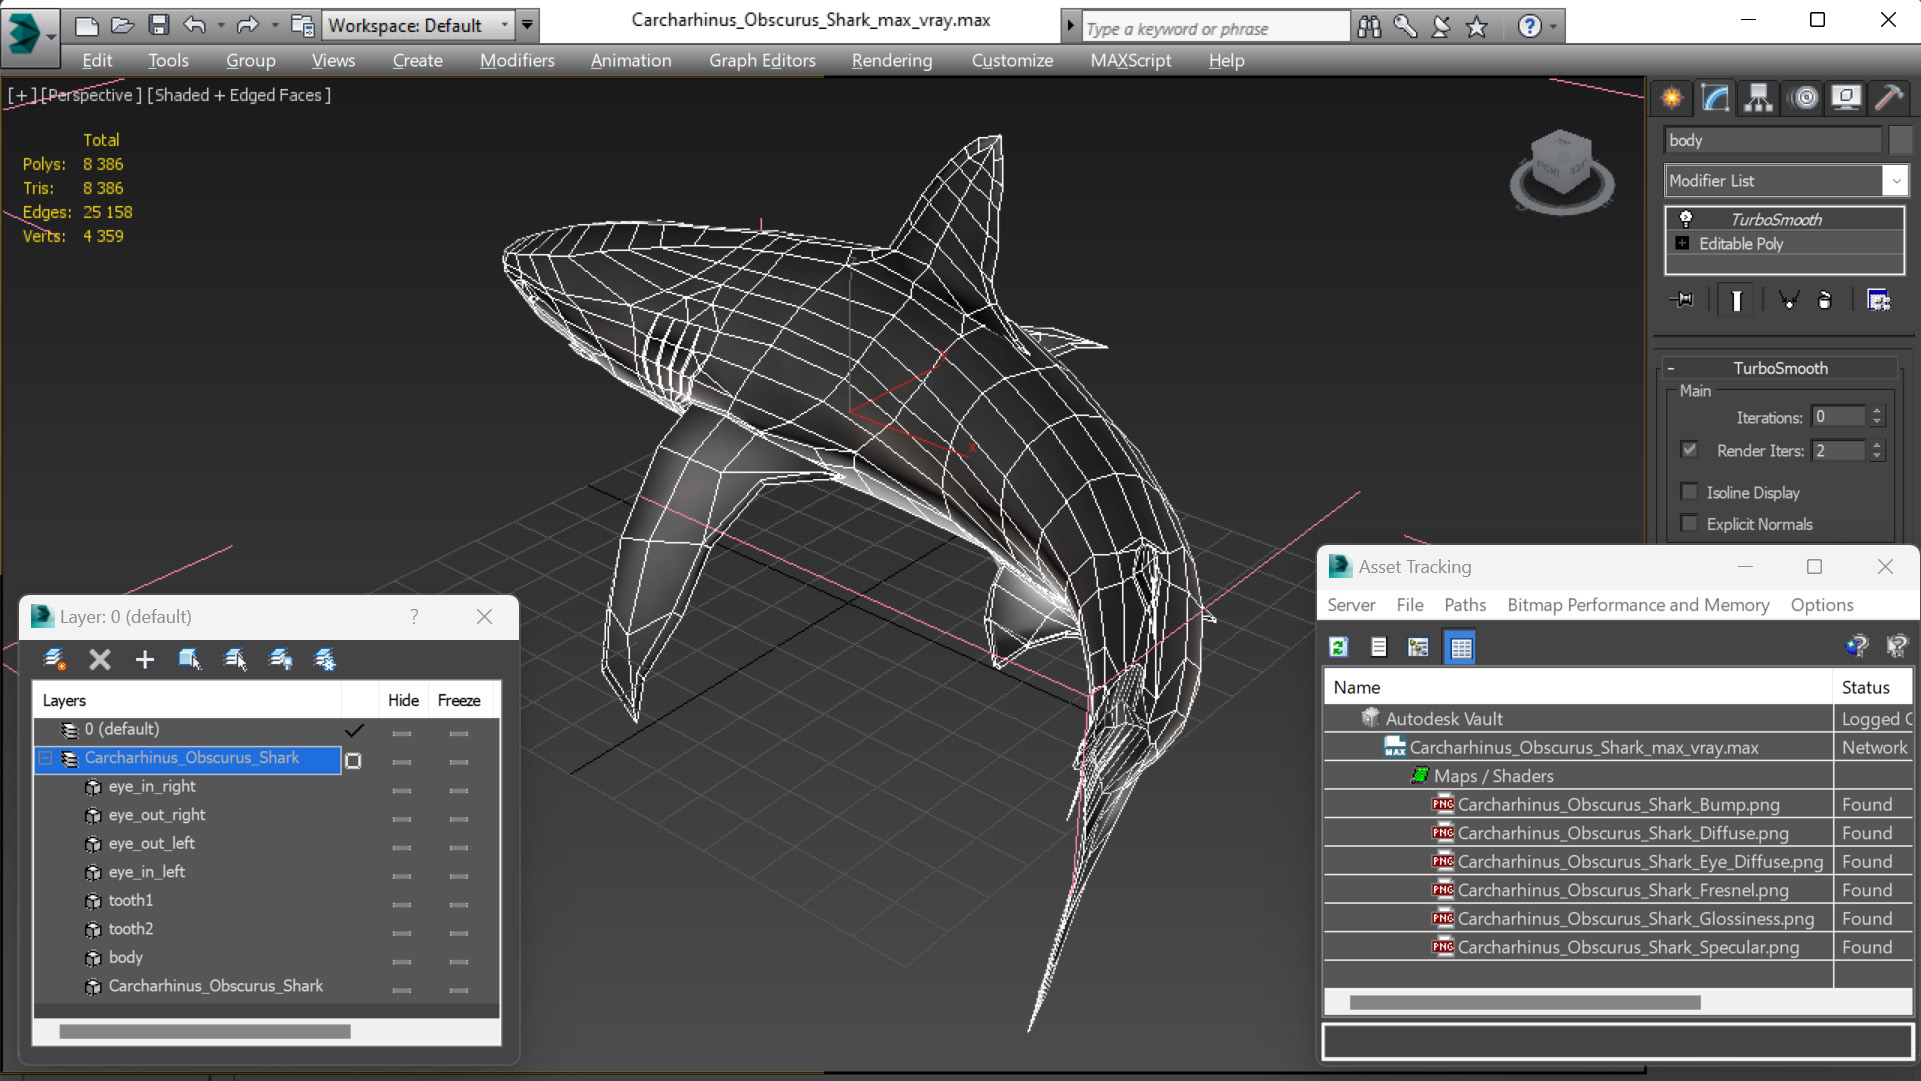The height and width of the screenshot is (1081, 1921).
Task: Enable the Isoline Display checkbox
Action: tap(1690, 492)
